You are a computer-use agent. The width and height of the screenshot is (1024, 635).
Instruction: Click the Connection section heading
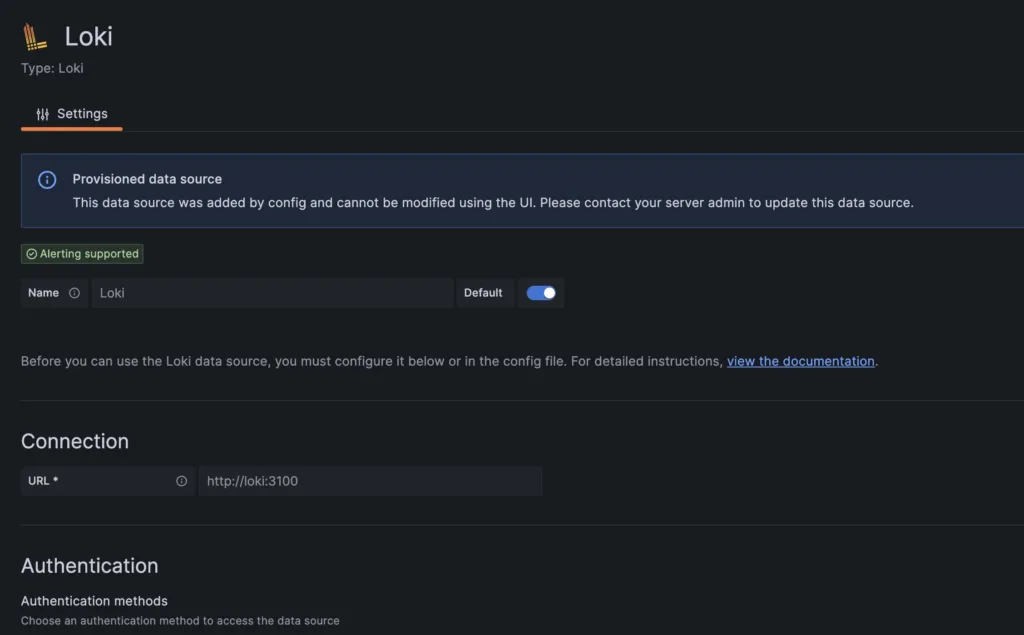pyautogui.click(x=75, y=441)
